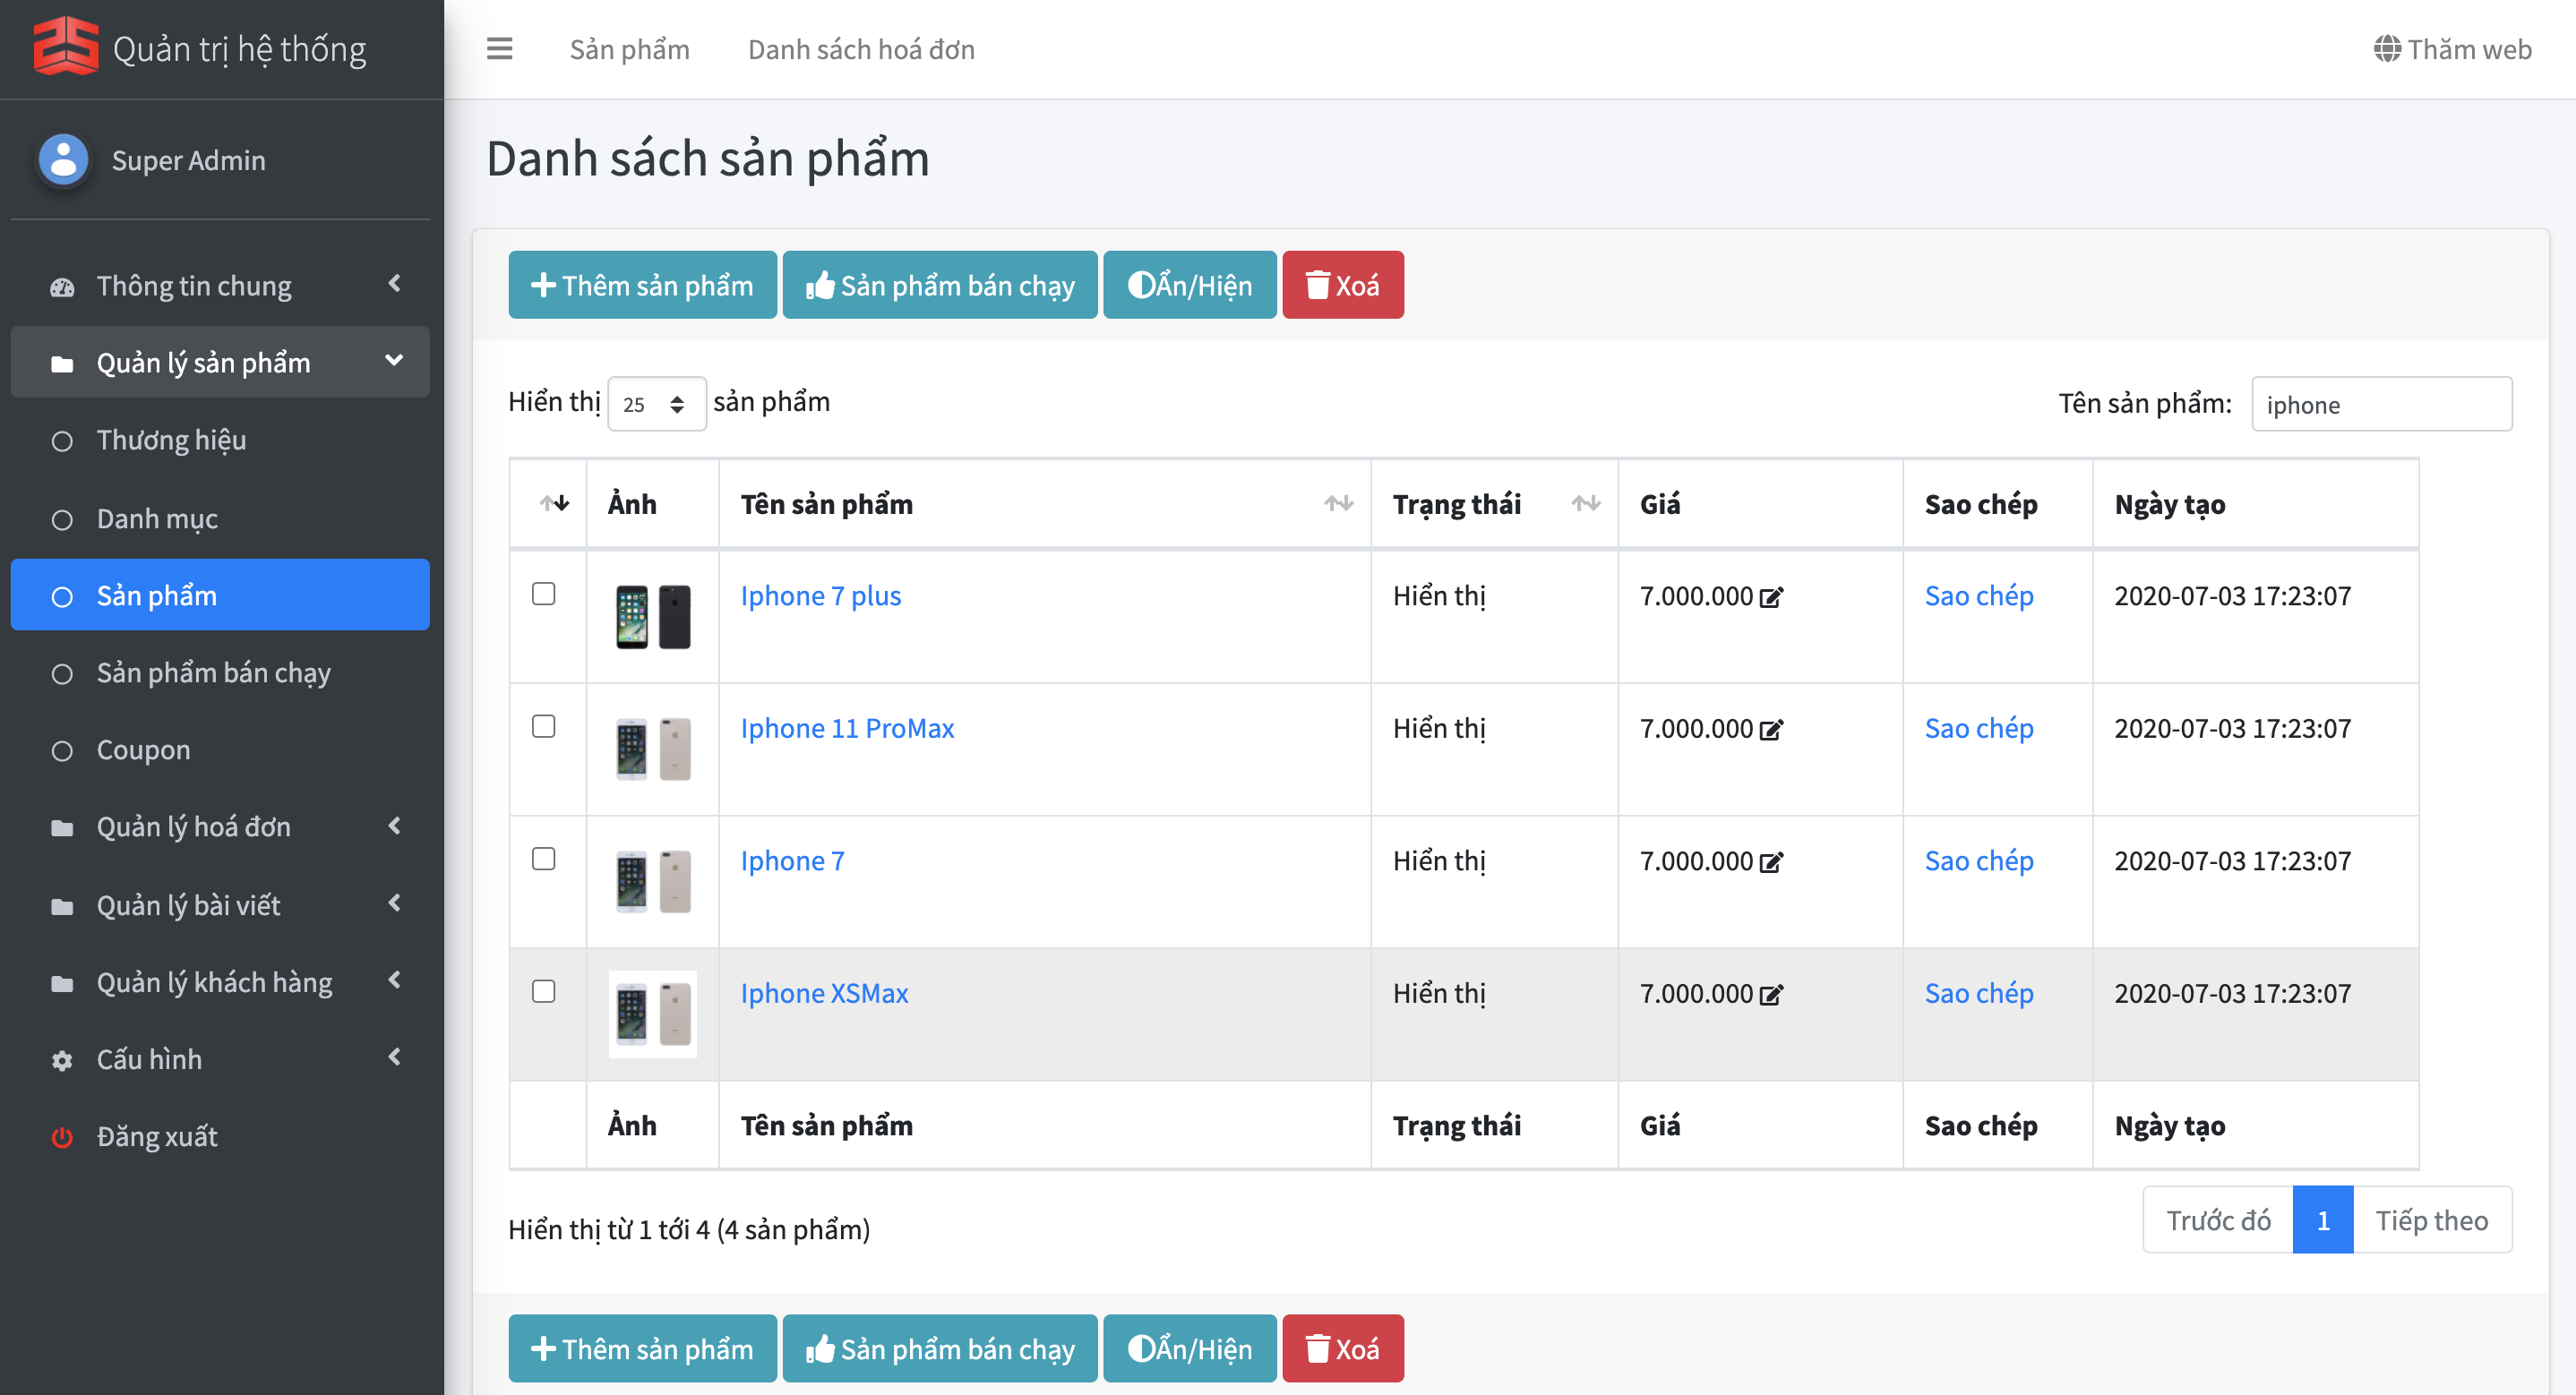This screenshot has width=2576, height=1395.
Task: Sort by Trạng thái column arrows
Action: click(x=1585, y=503)
